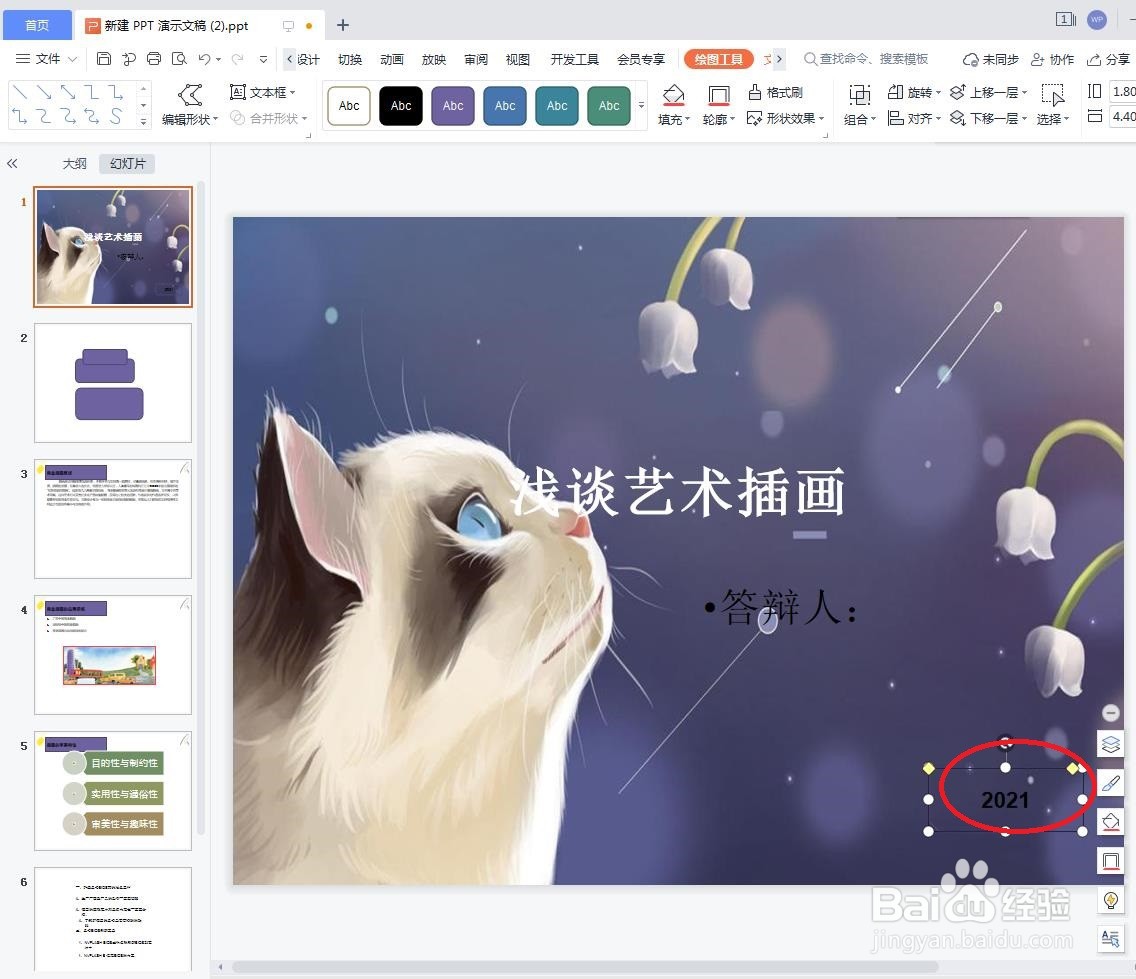Open the 会员专享 member tab
Screen dimensions: 1136x979
(x=641, y=59)
